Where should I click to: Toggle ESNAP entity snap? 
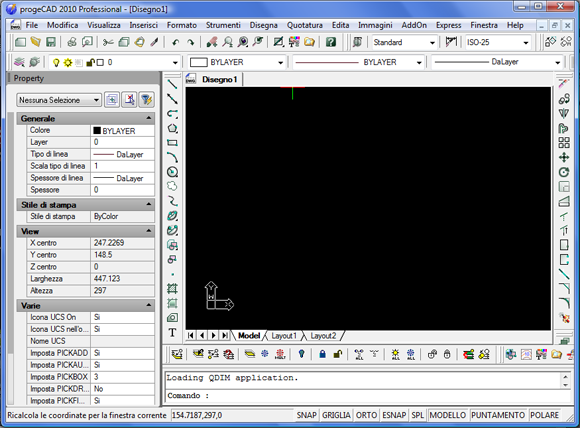click(x=394, y=415)
